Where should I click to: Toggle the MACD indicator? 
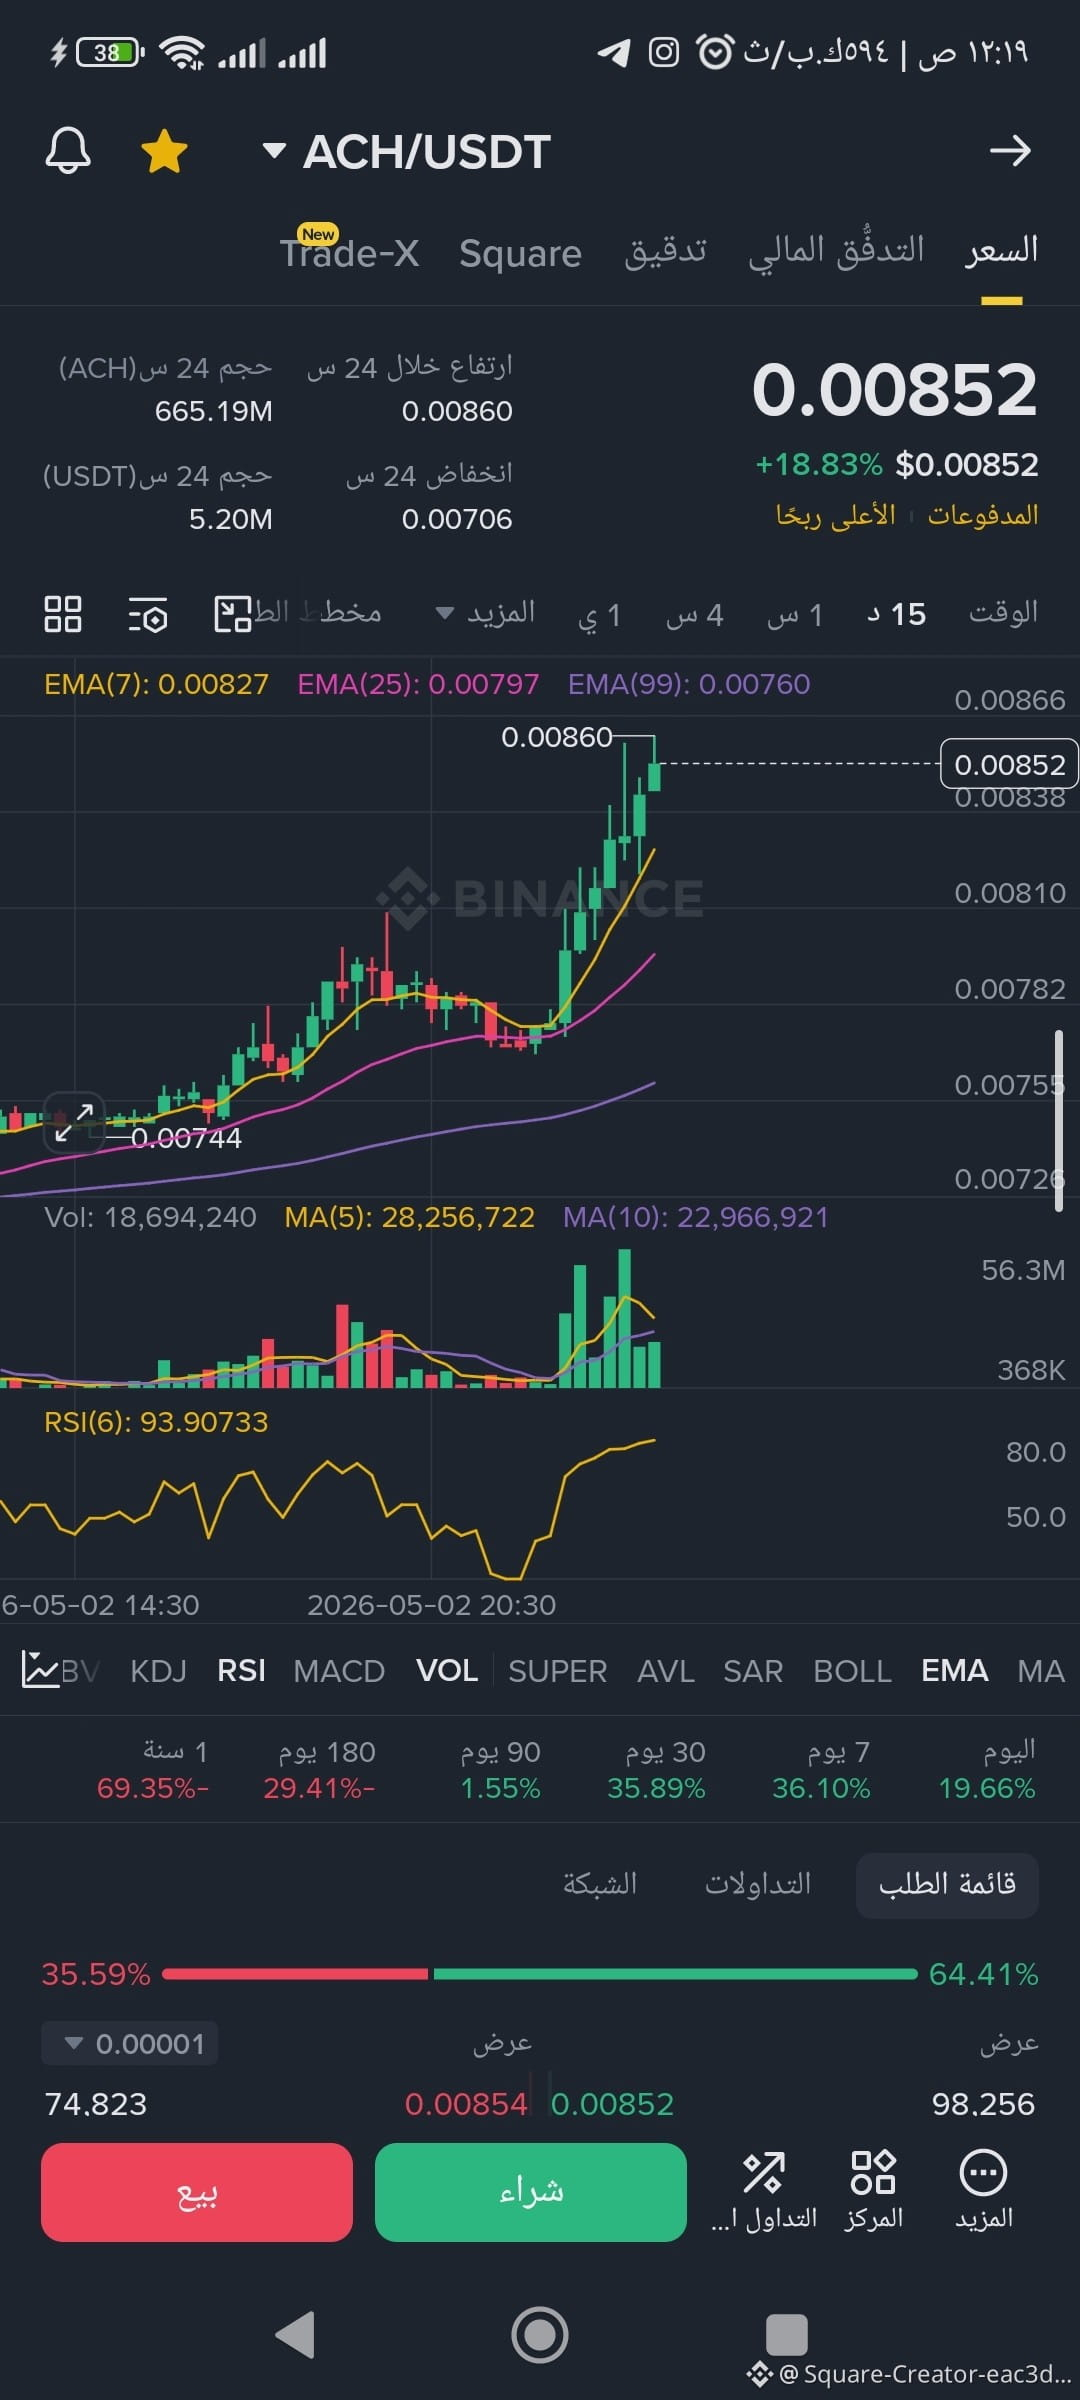point(339,1671)
